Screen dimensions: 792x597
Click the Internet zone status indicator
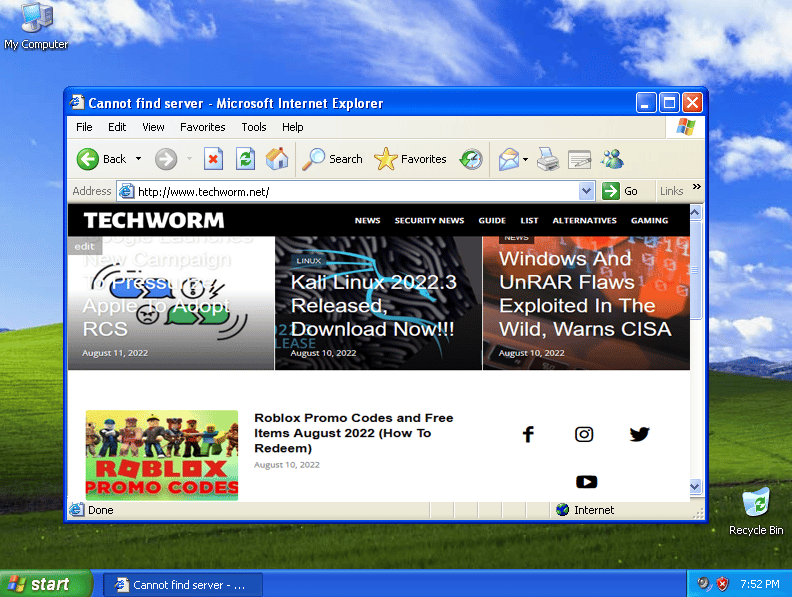pyautogui.click(x=585, y=510)
